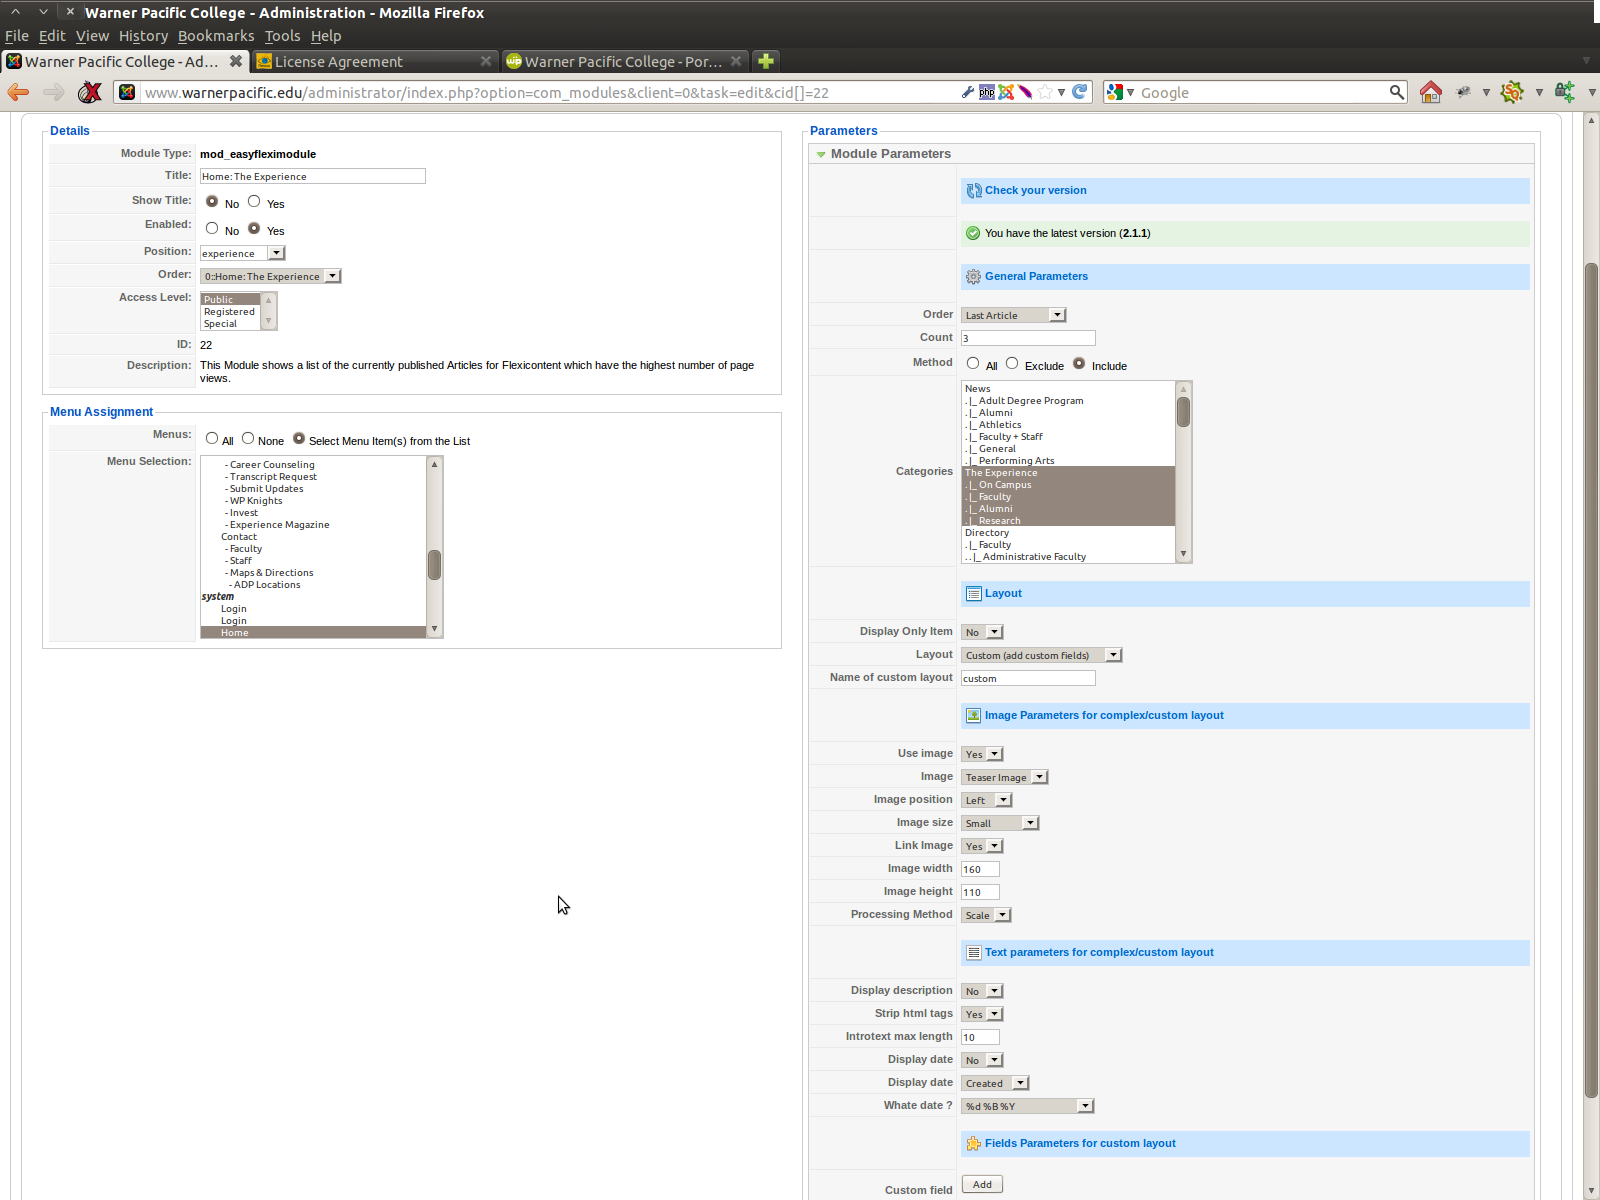
Task: Select None for Menus assignment
Action: coord(248,439)
